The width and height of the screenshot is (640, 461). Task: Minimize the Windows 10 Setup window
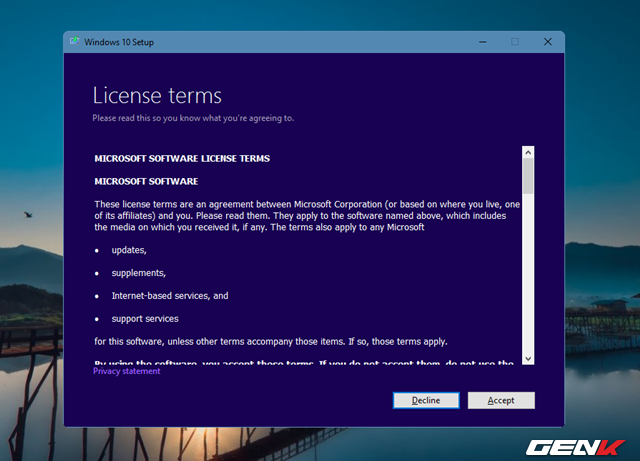pyautogui.click(x=482, y=42)
